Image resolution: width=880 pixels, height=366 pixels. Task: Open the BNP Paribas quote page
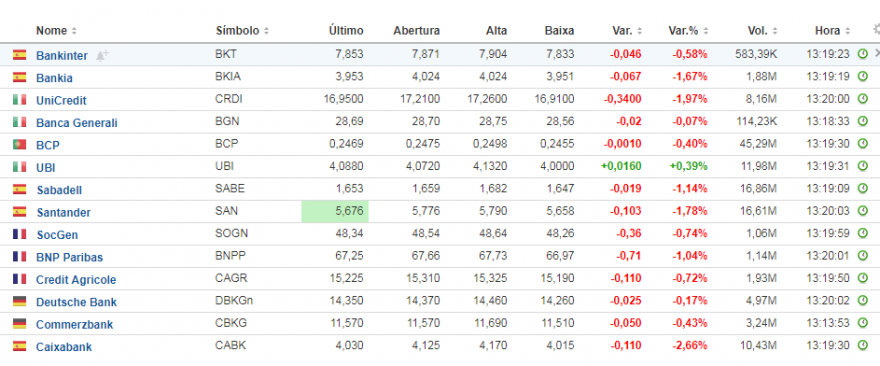point(70,257)
